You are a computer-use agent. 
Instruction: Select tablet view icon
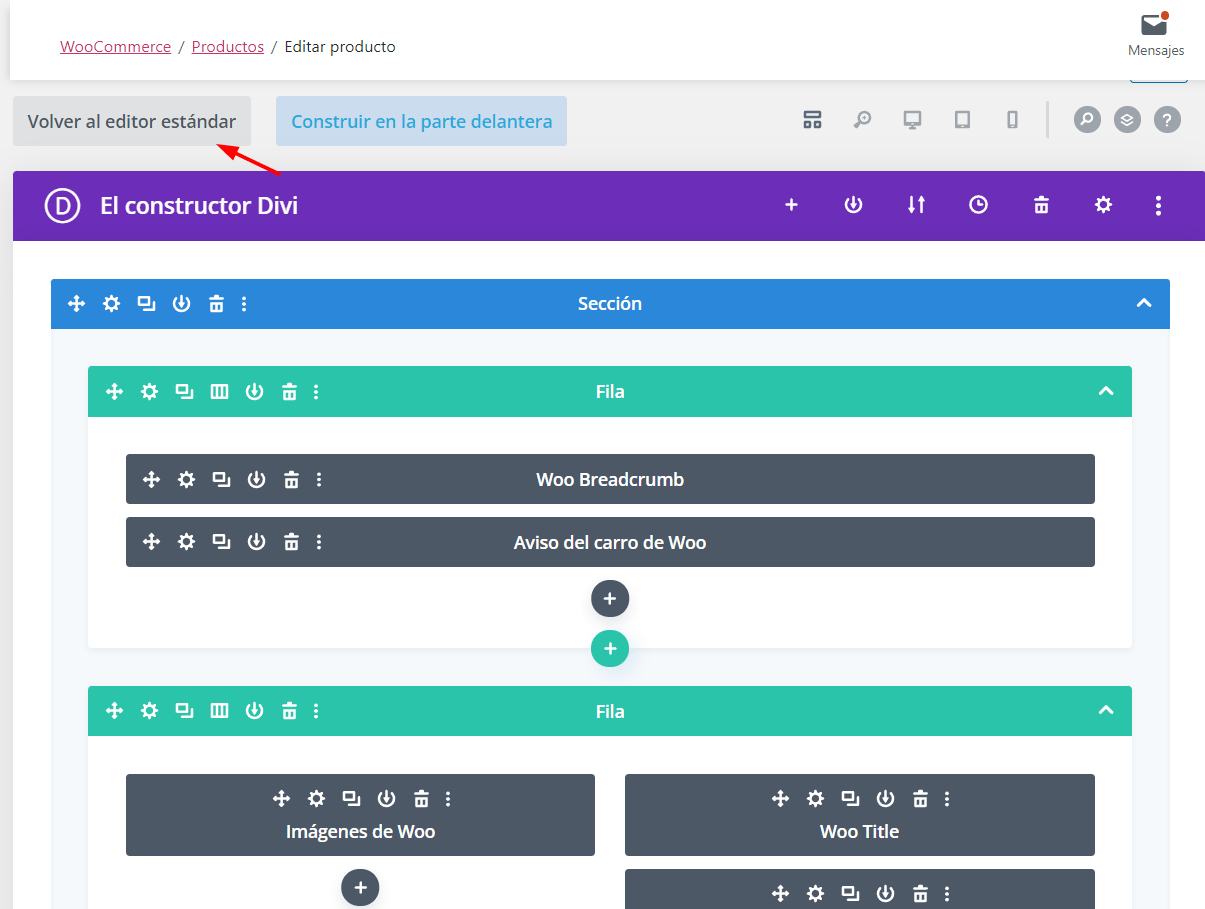tap(962, 120)
